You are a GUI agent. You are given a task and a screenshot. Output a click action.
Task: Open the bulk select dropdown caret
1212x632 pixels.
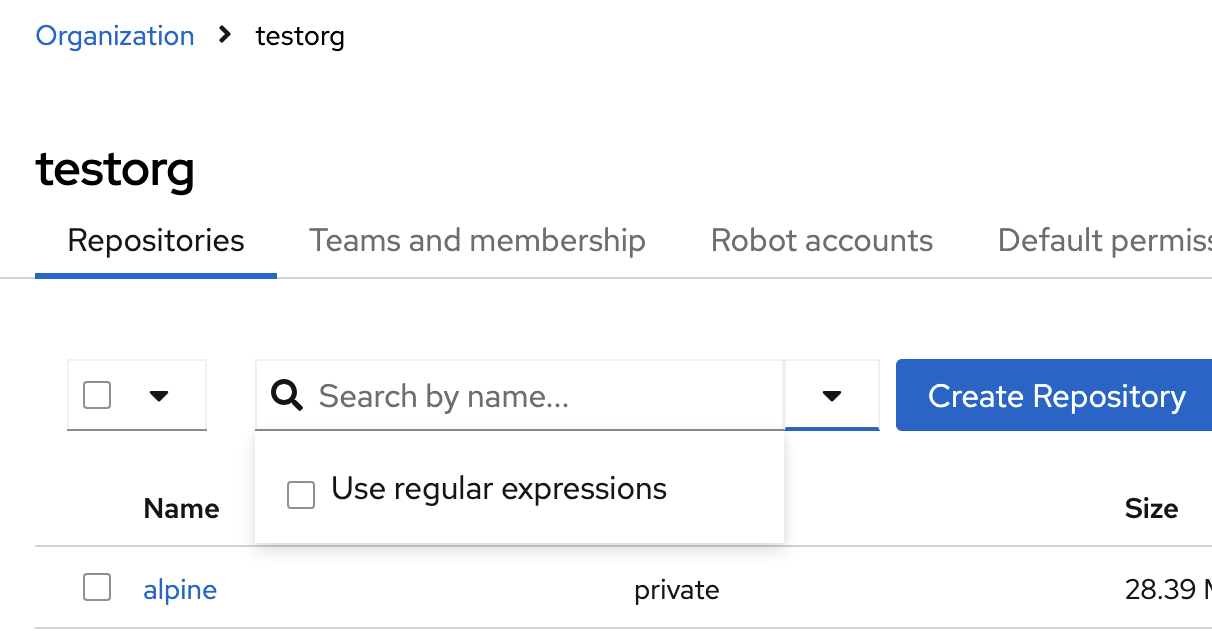[x=158, y=396]
